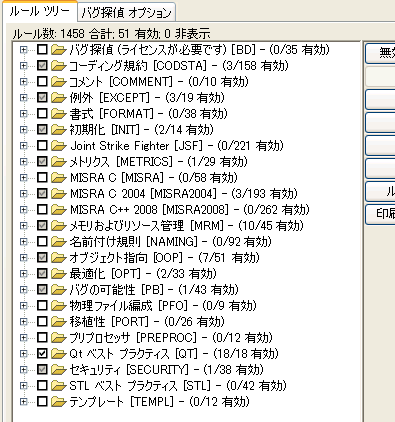
Task: Click the ル button above 印刷
Action: point(380,191)
